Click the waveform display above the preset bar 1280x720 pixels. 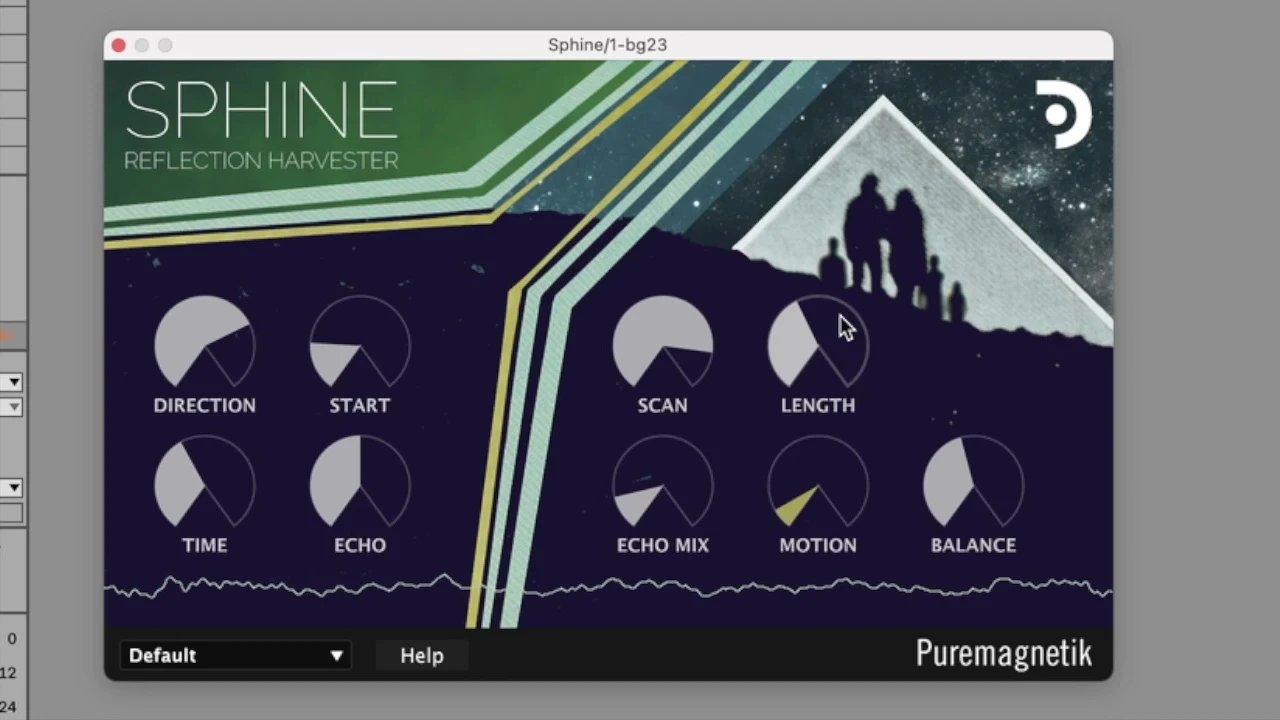click(608, 587)
